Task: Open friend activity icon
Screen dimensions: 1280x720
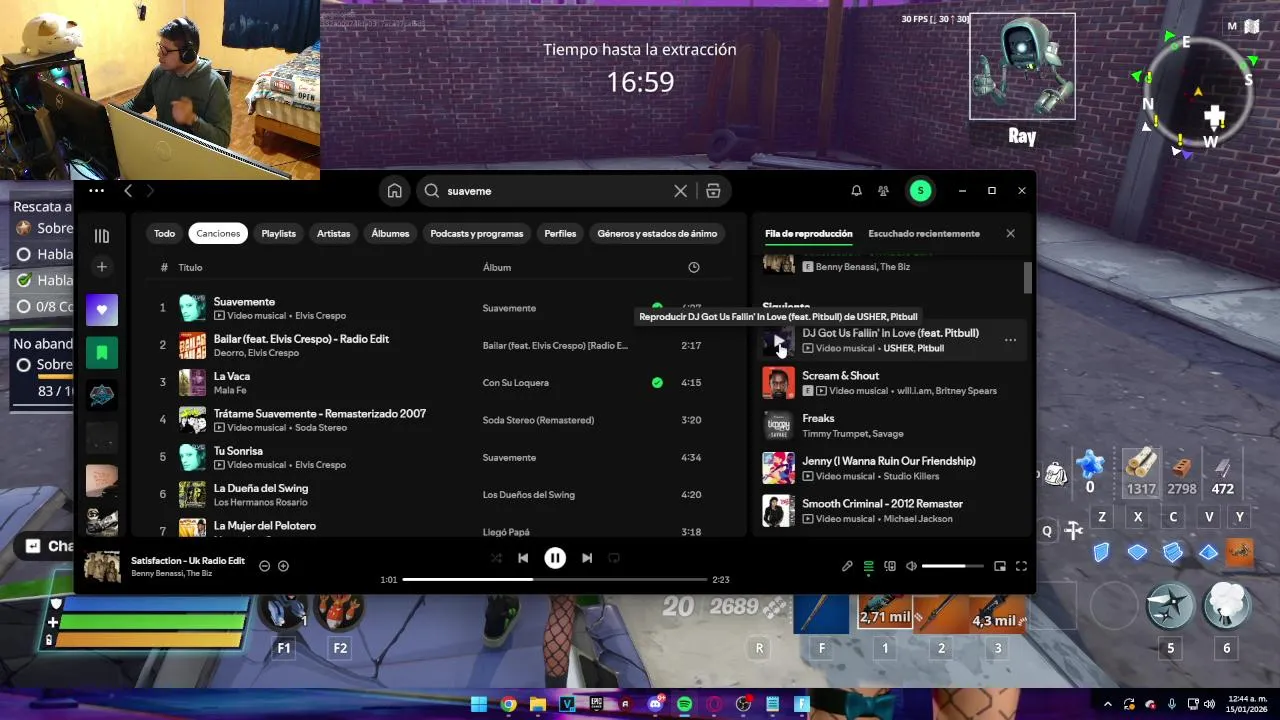Action: coord(883,191)
